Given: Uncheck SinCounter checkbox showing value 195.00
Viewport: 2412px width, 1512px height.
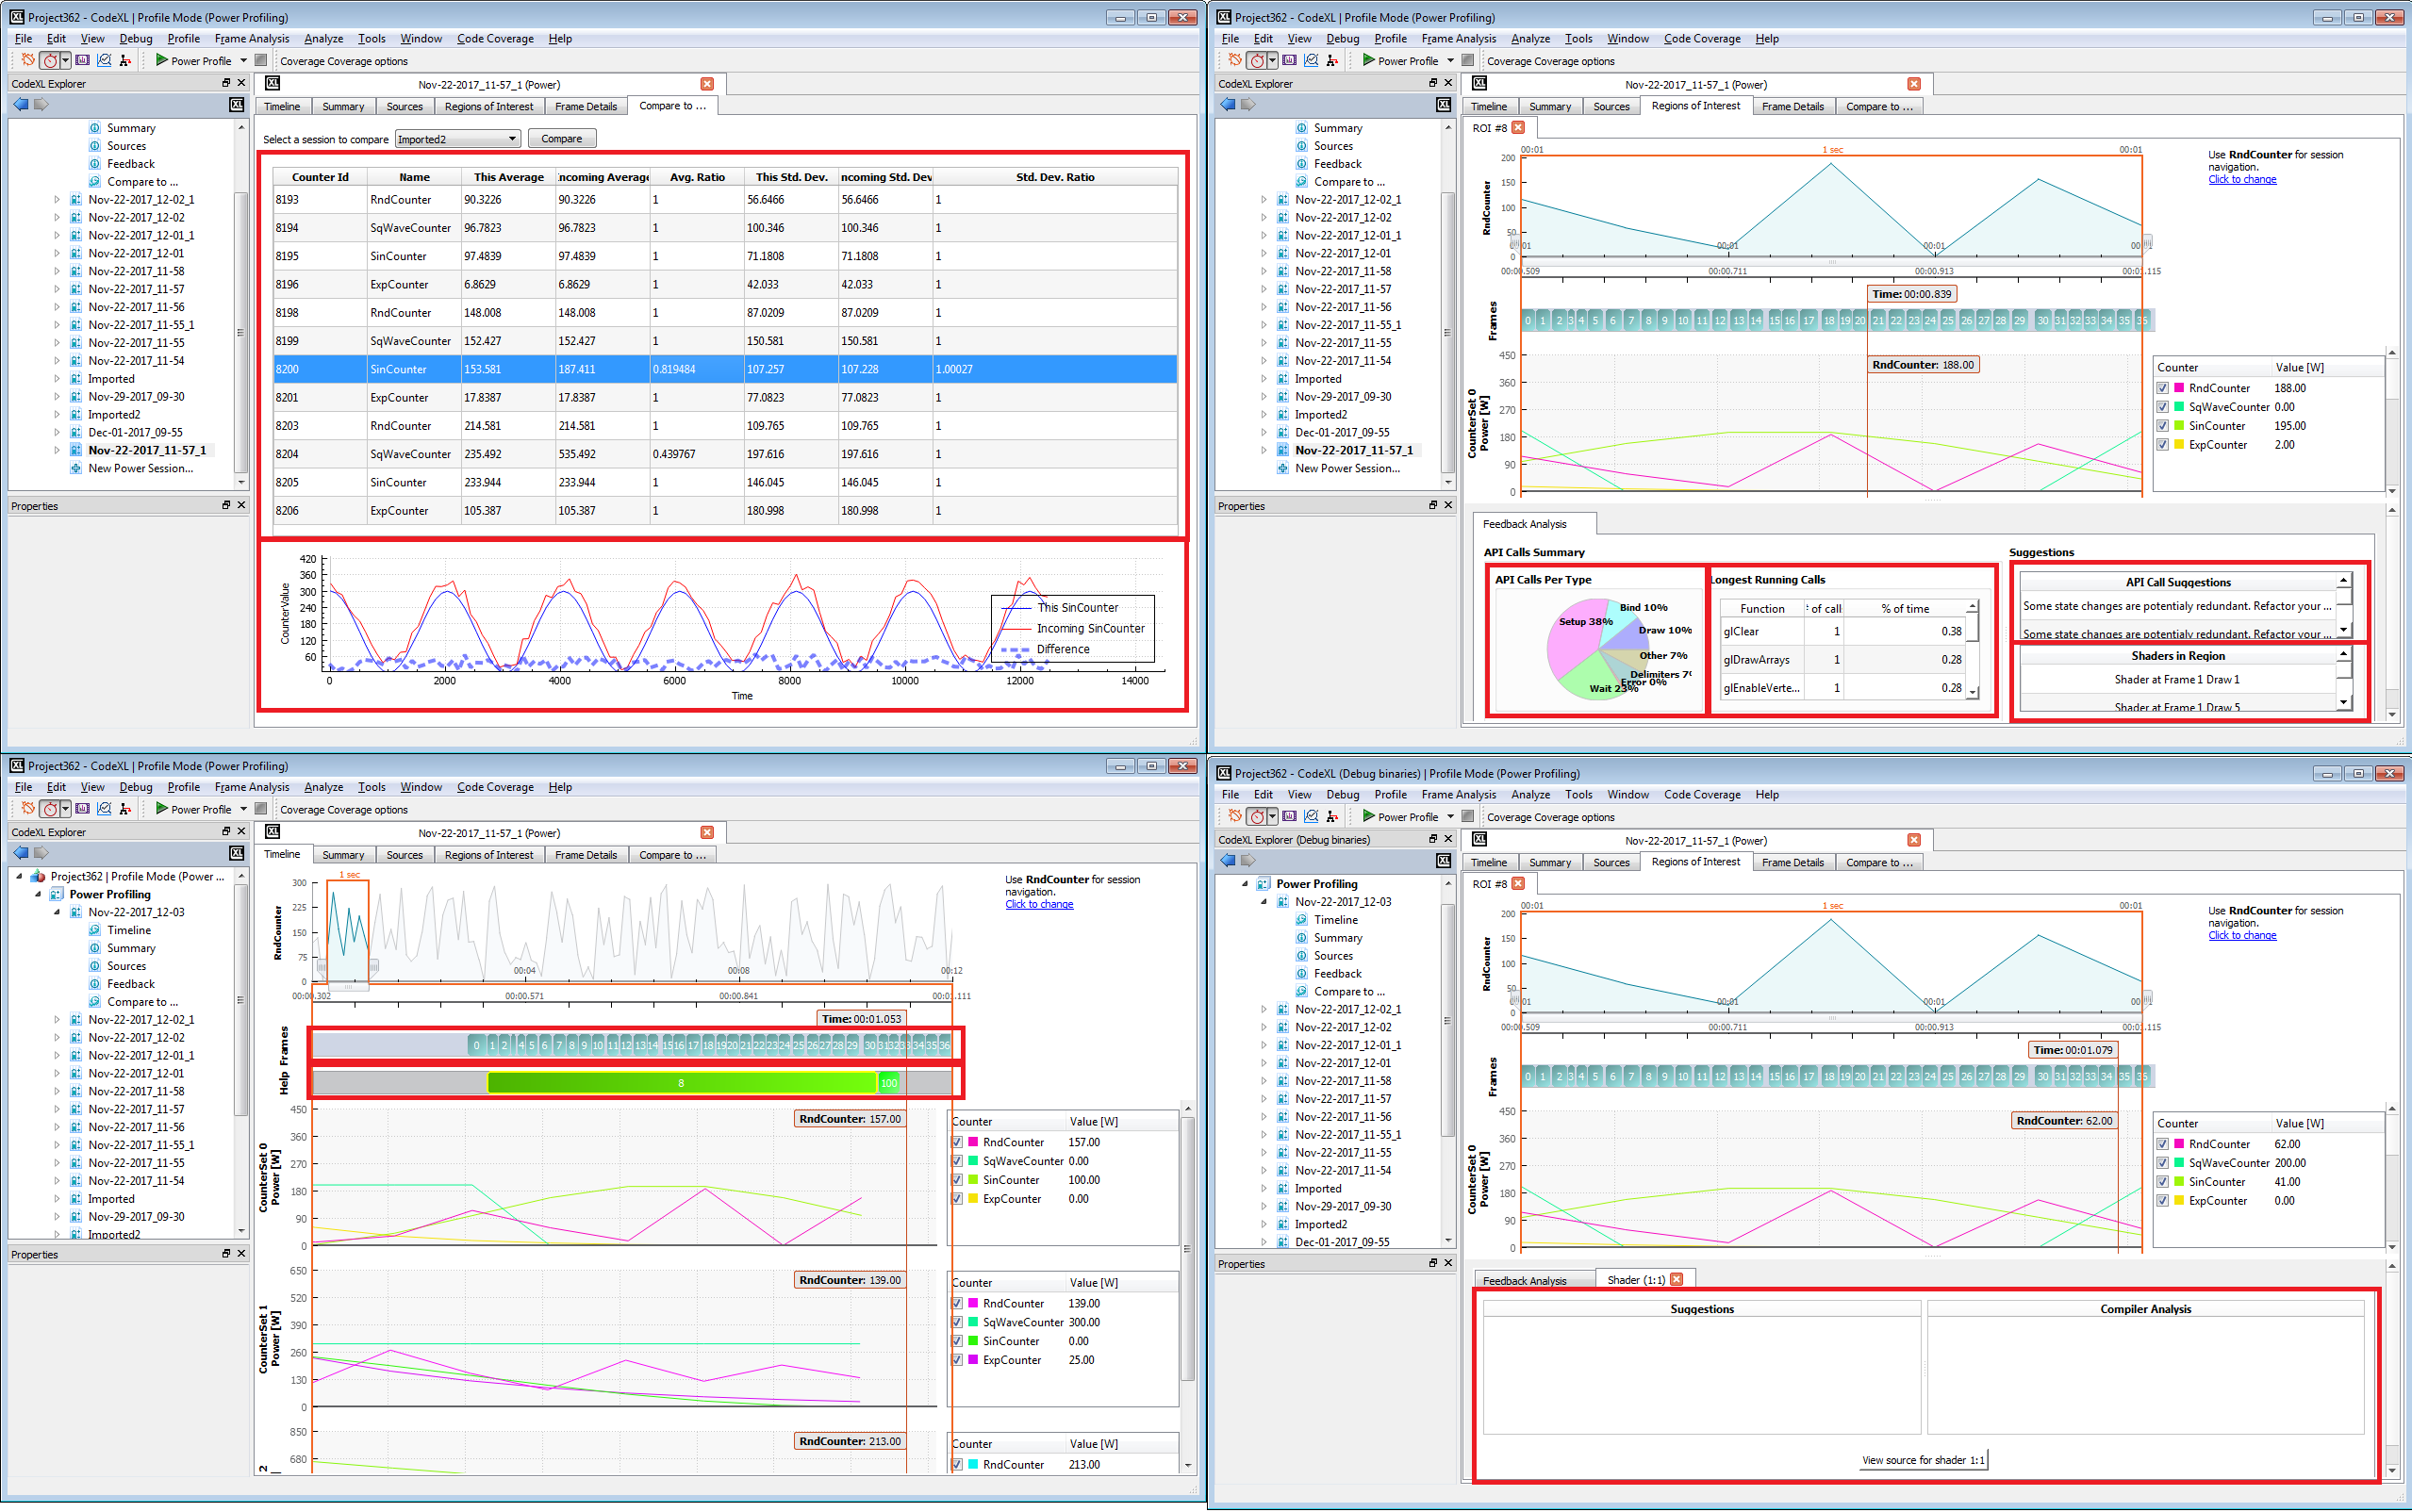Looking at the screenshot, I should [2162, 426].
